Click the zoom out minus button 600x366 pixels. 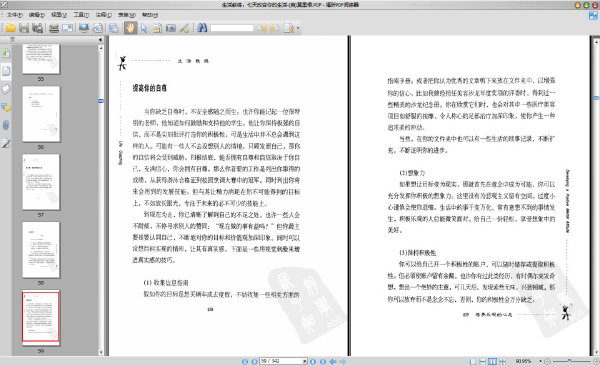click(x=547, y=361)
